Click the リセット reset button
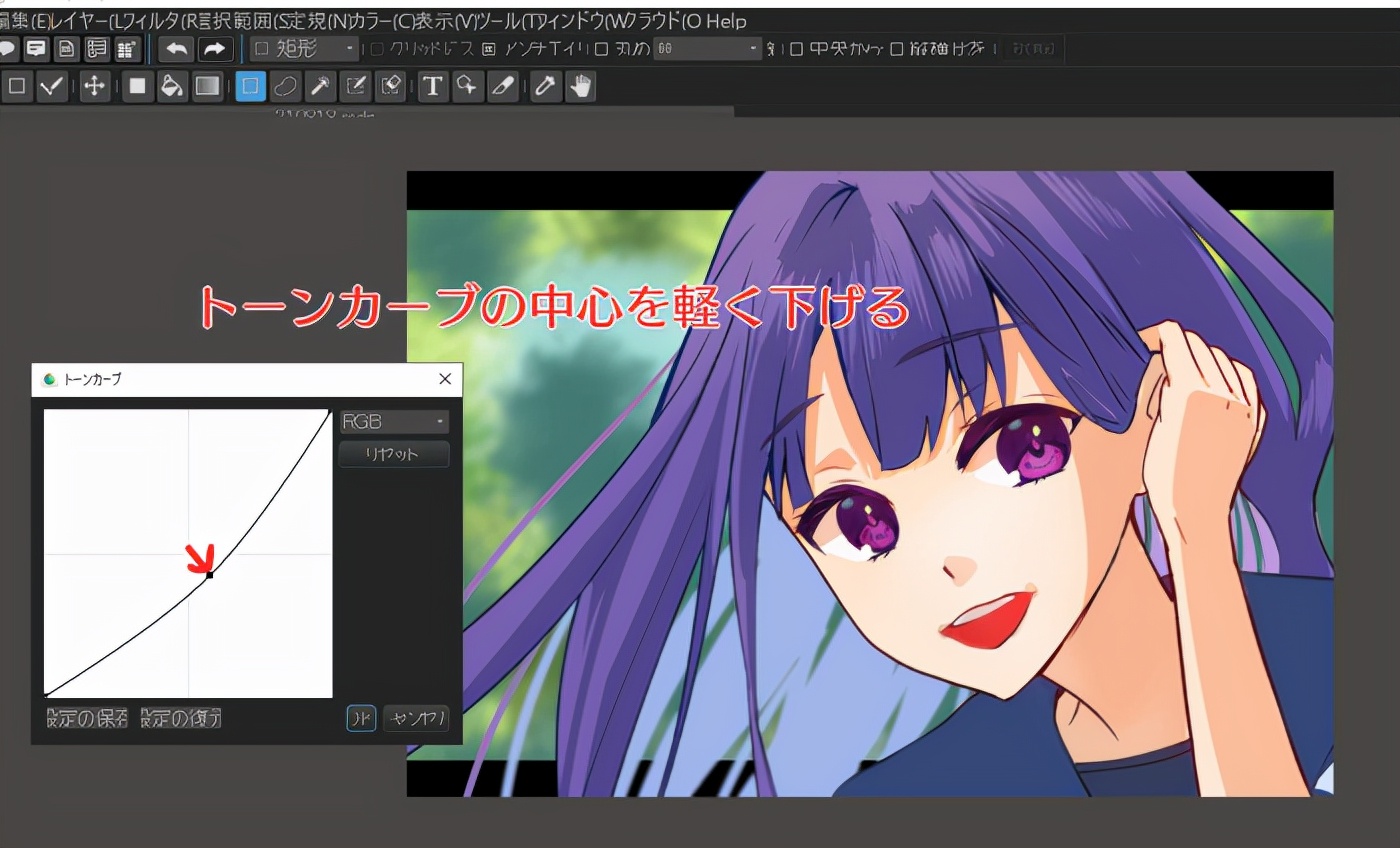Image resolution: width=1400 pixels, height=848 pixels. click(394, 455)
